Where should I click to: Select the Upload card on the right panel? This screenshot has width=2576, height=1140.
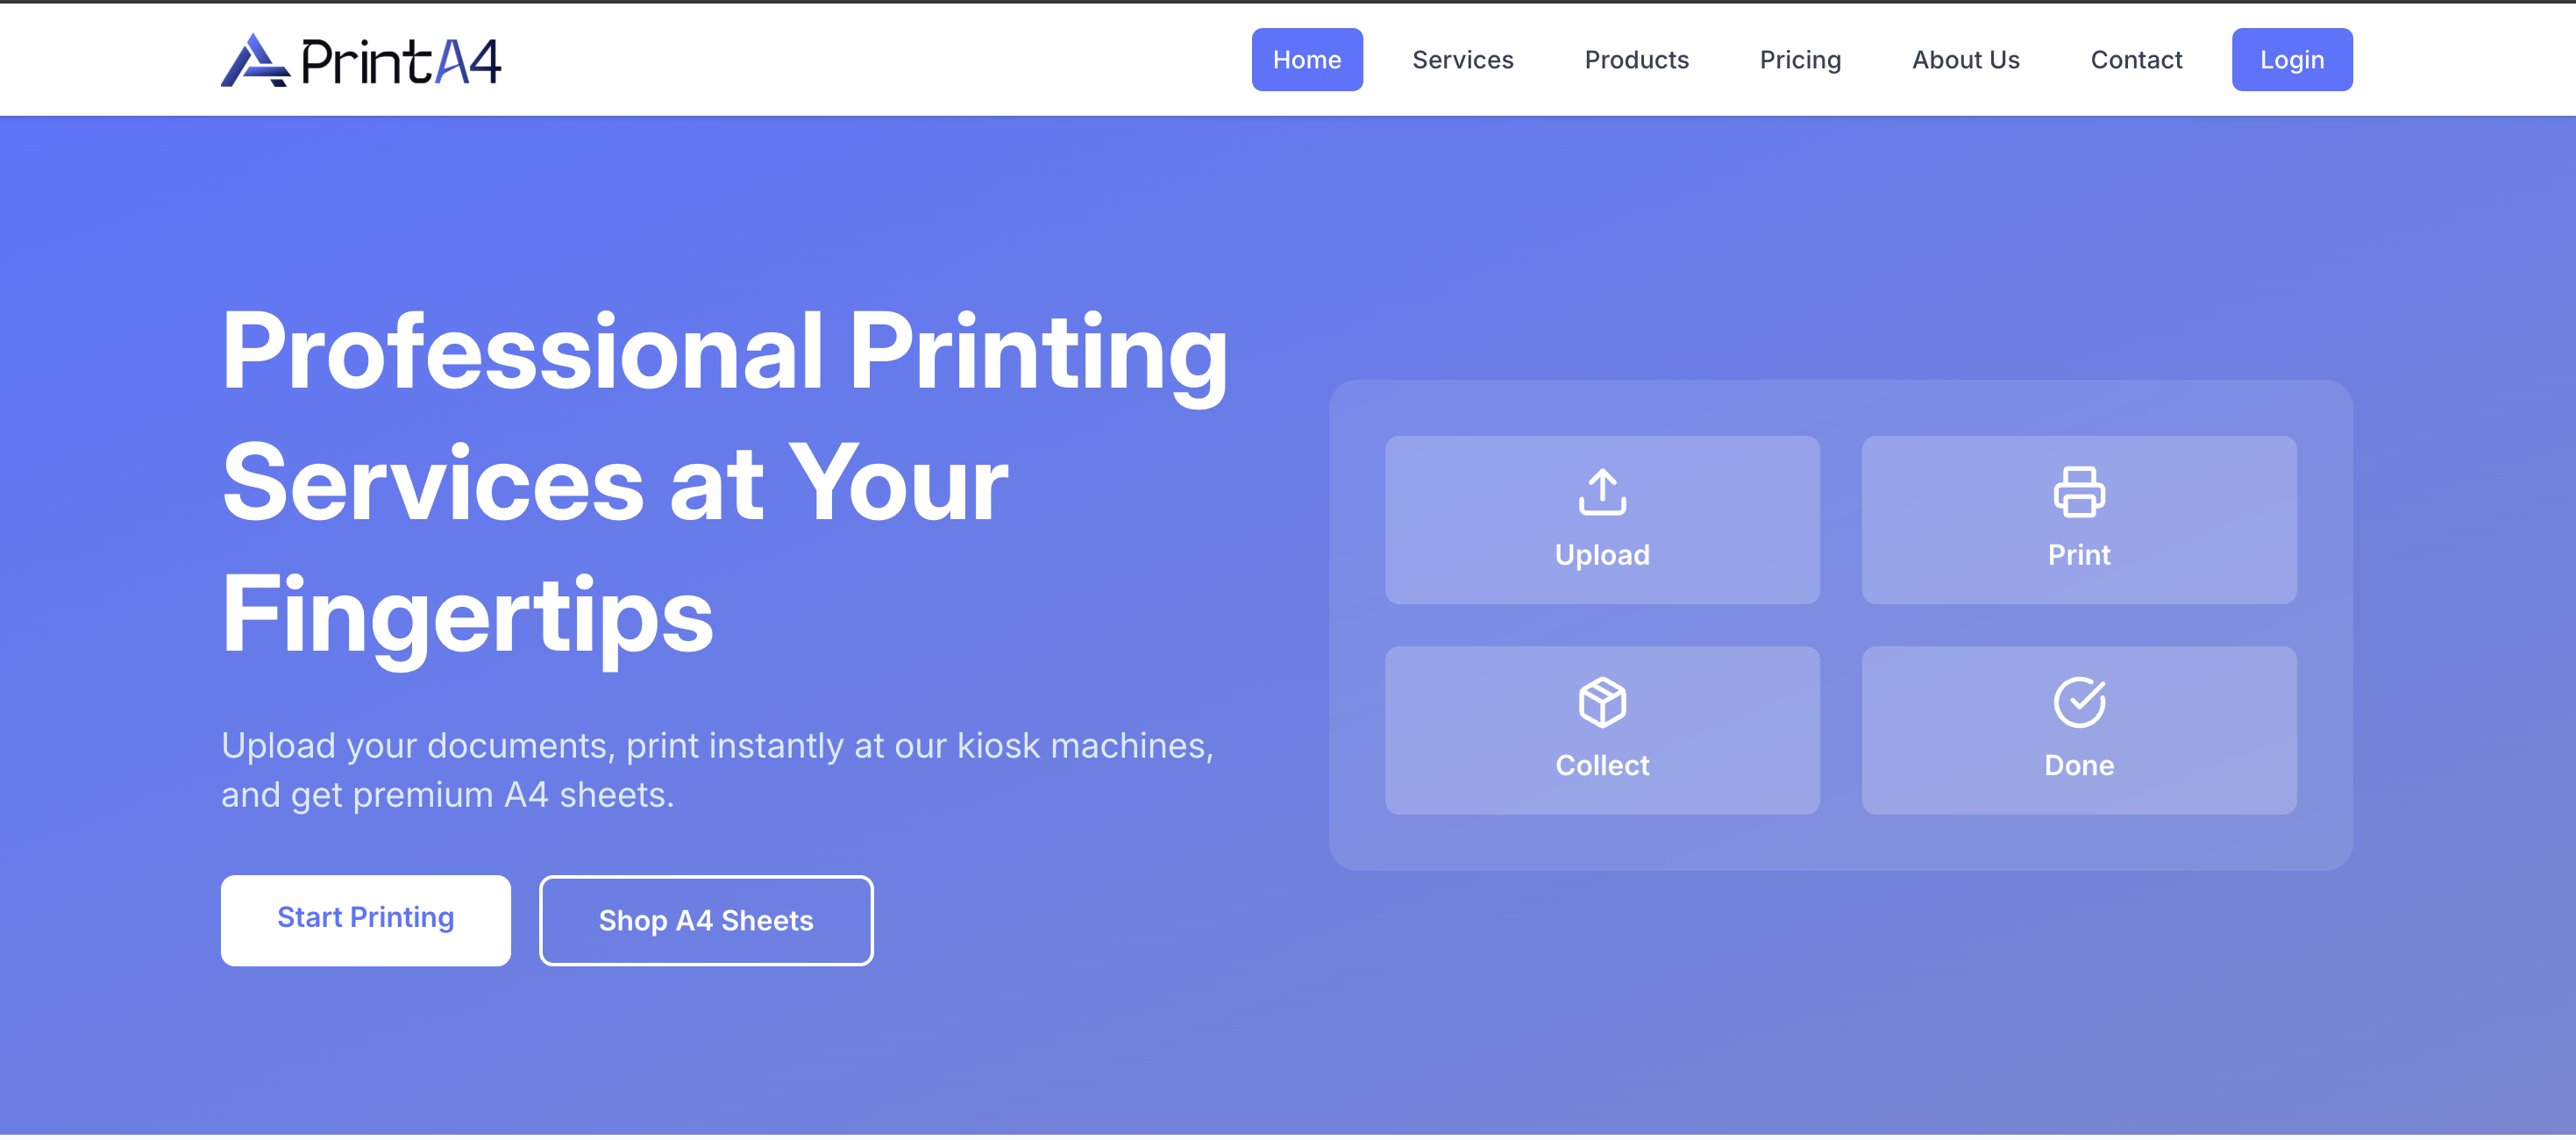tap(1602, 518)
